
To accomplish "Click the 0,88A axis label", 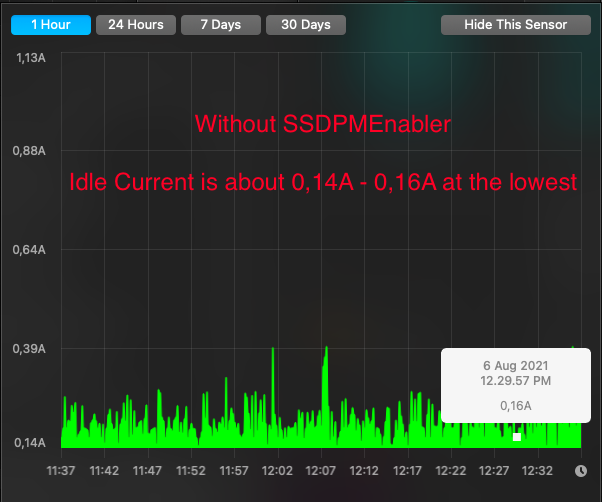I will pyautogui.click(x=29, y=151).
